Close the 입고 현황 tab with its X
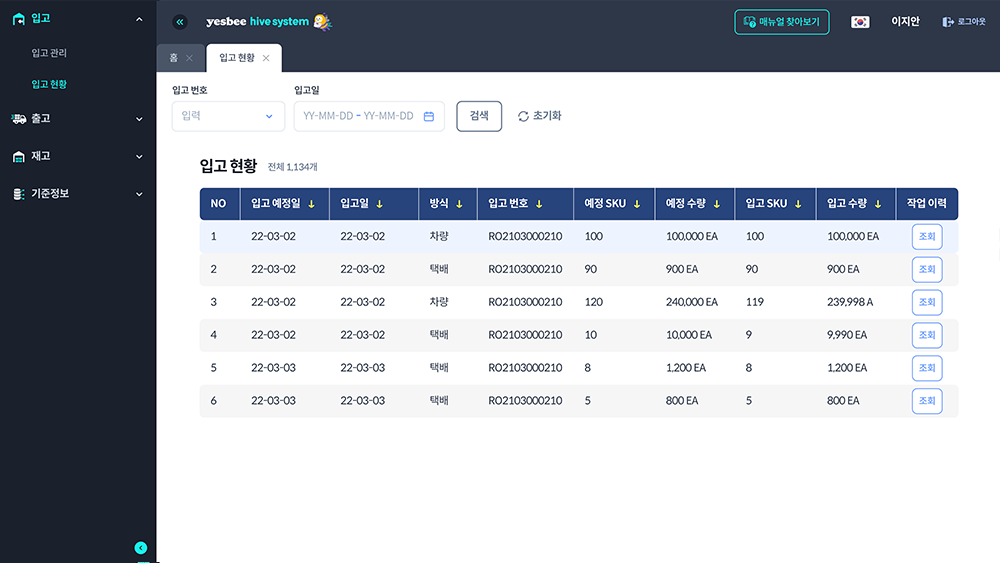 pyautogui.click(x=266, y=58)
